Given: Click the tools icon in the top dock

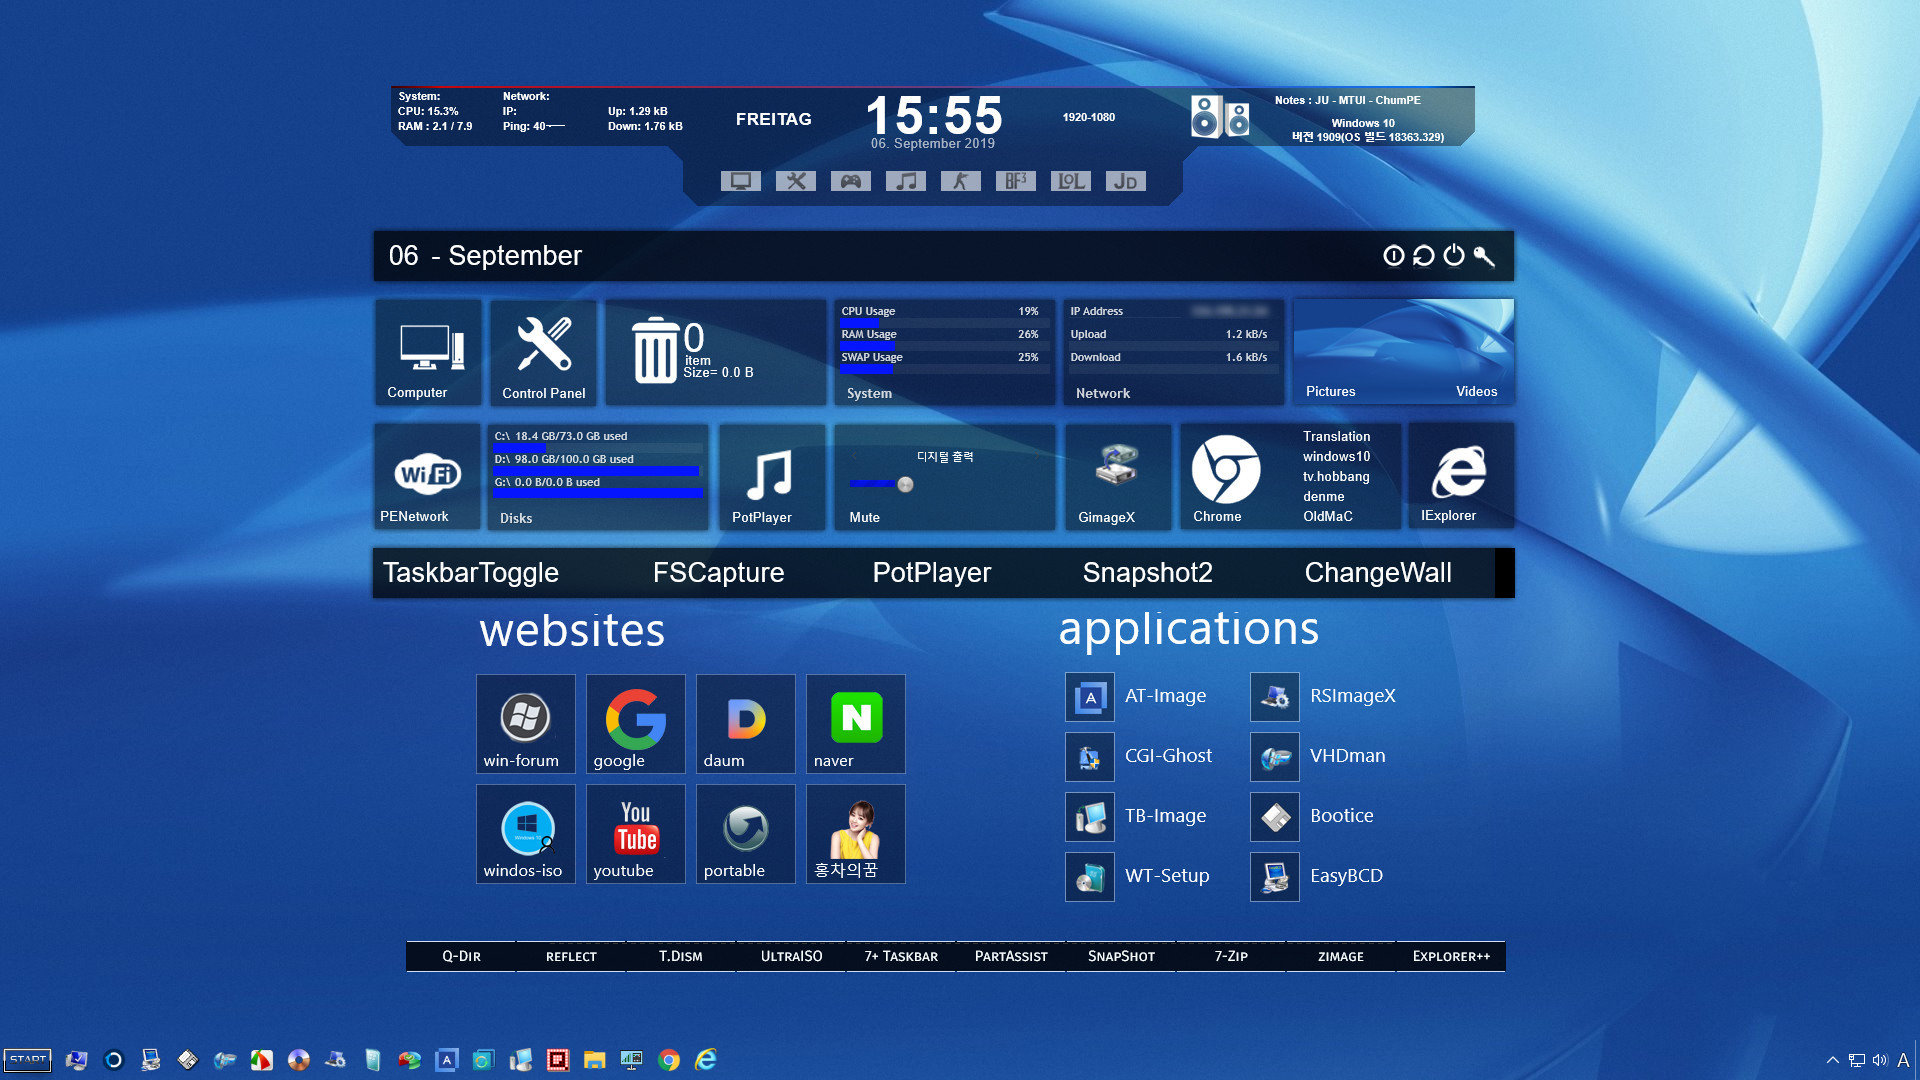Looking at the screenshot, I should coord(796,181).
